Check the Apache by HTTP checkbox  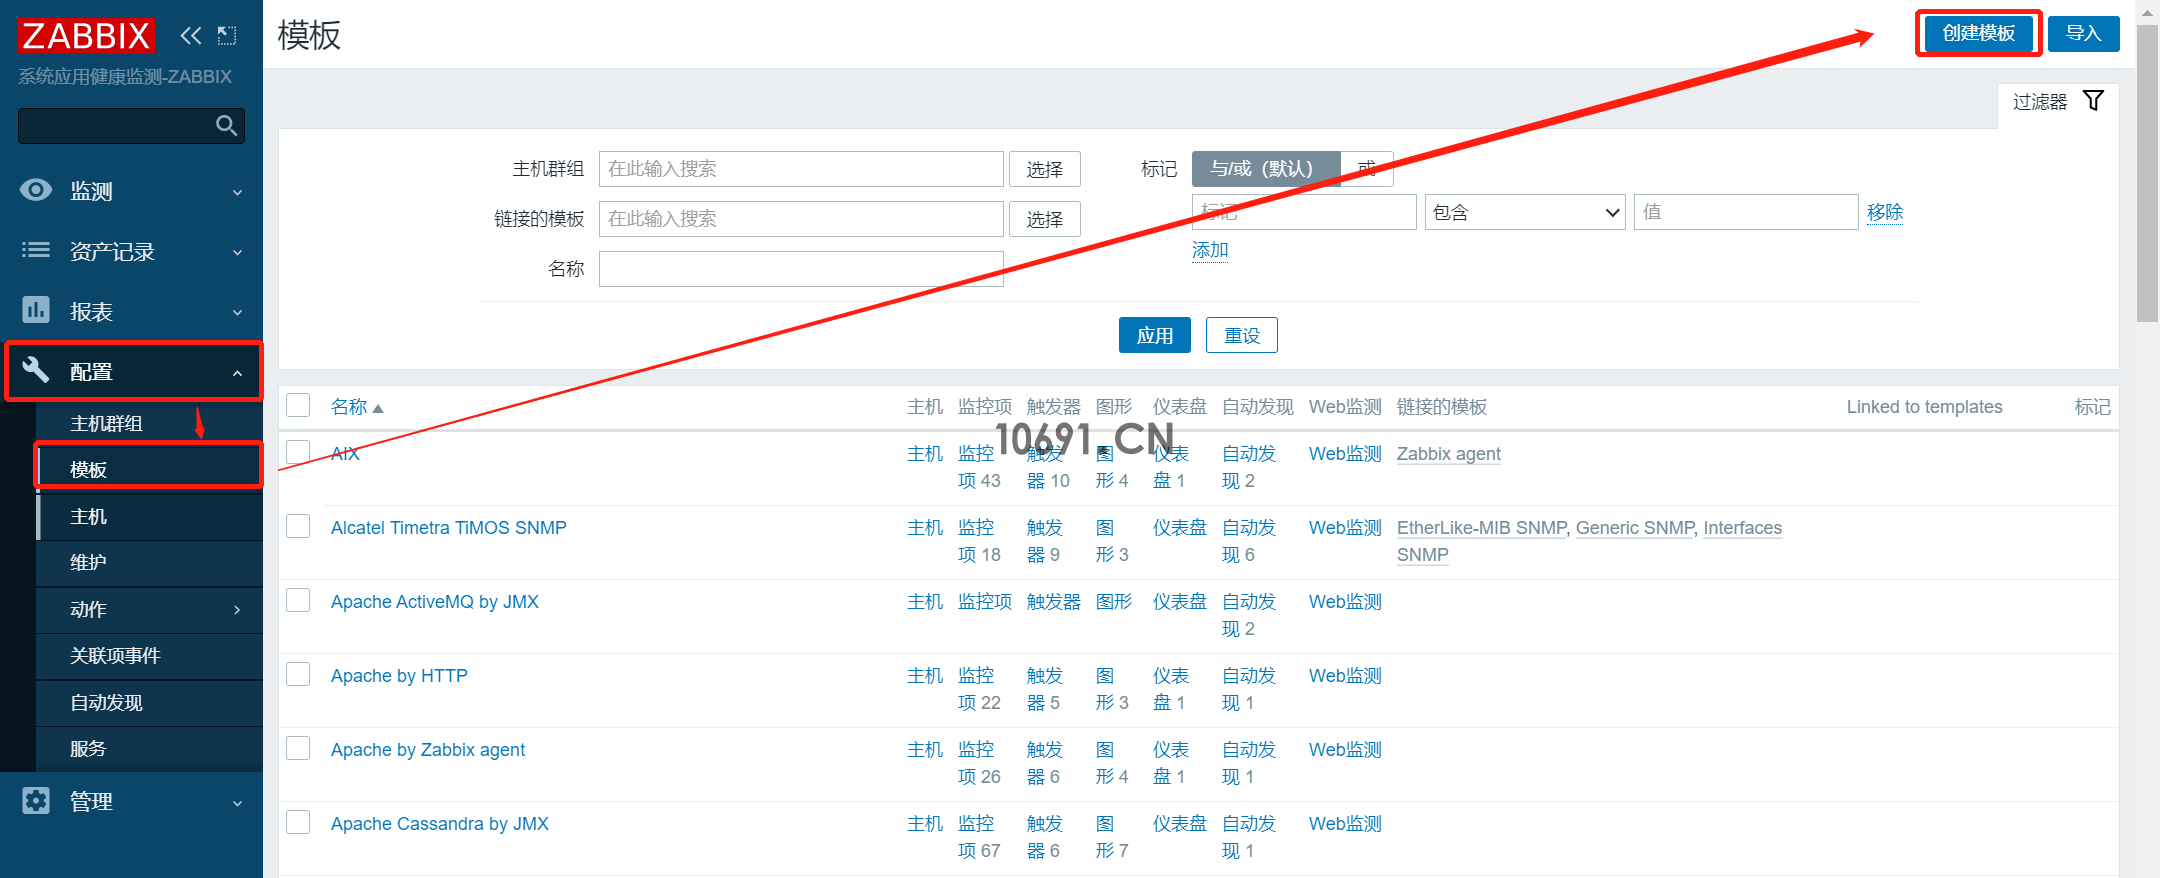(x=298, y=673)
